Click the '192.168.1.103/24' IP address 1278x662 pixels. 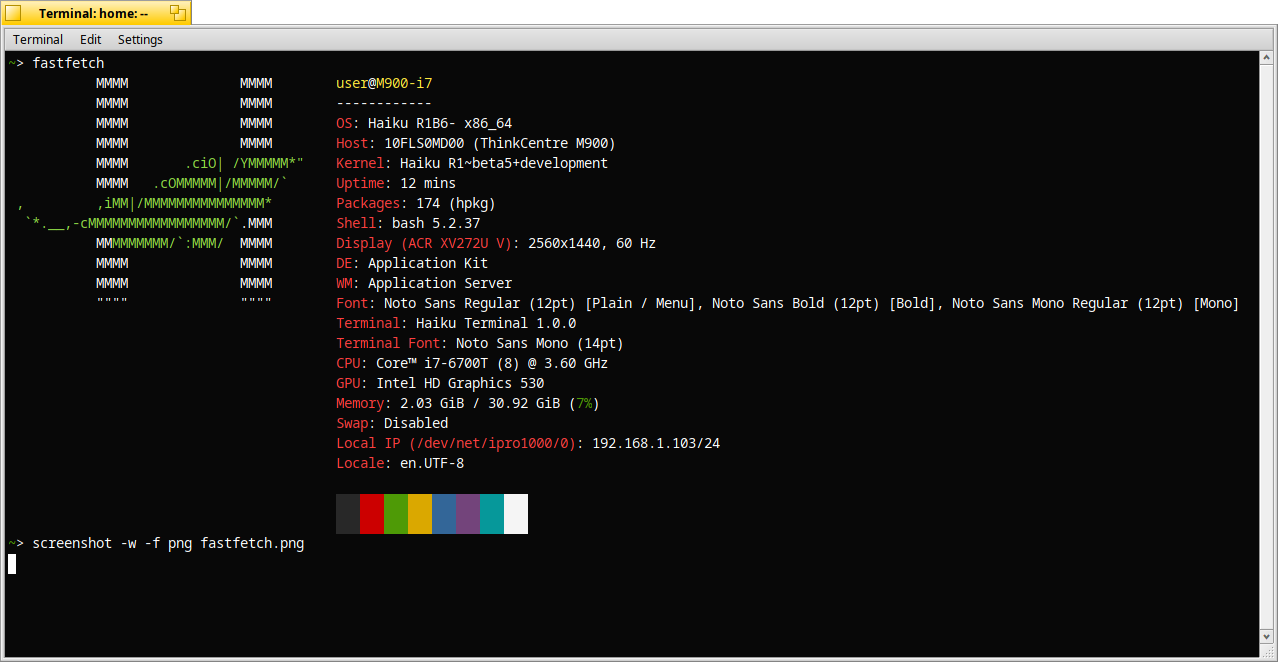tap(656, 443)
